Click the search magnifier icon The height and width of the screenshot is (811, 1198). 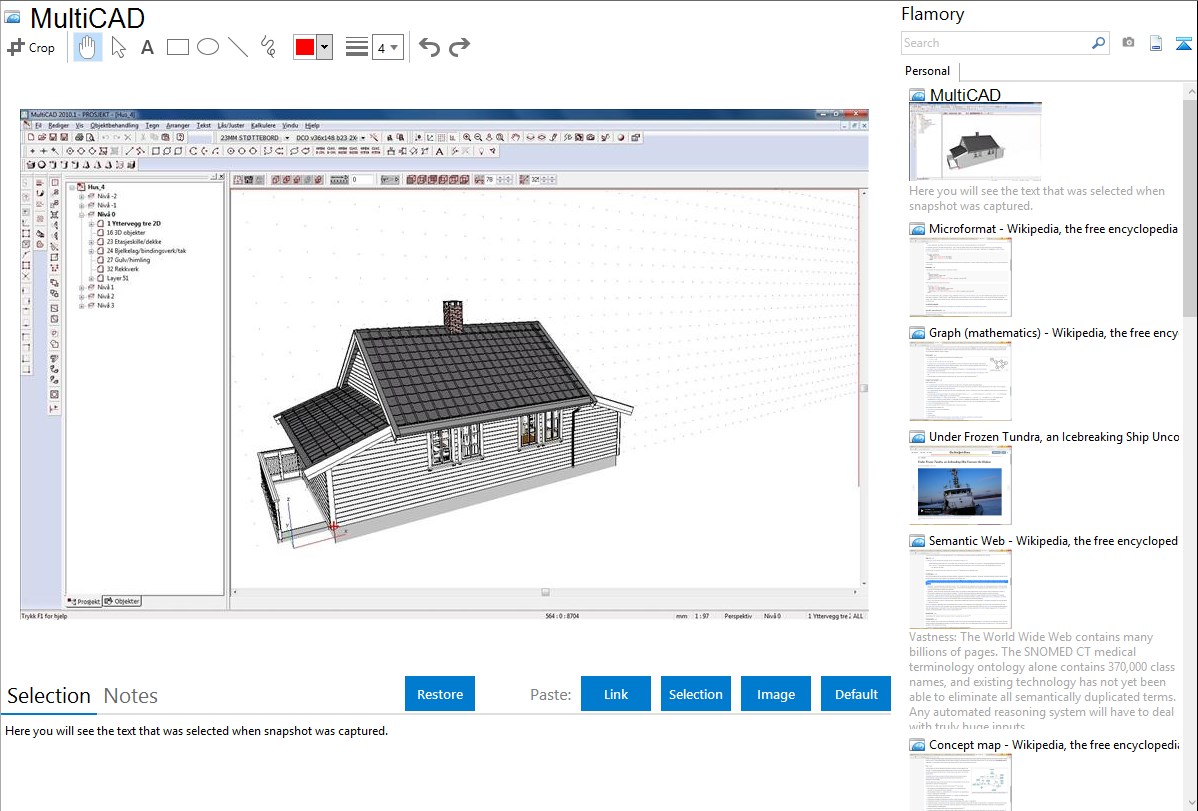click(x=1098, y=43)
